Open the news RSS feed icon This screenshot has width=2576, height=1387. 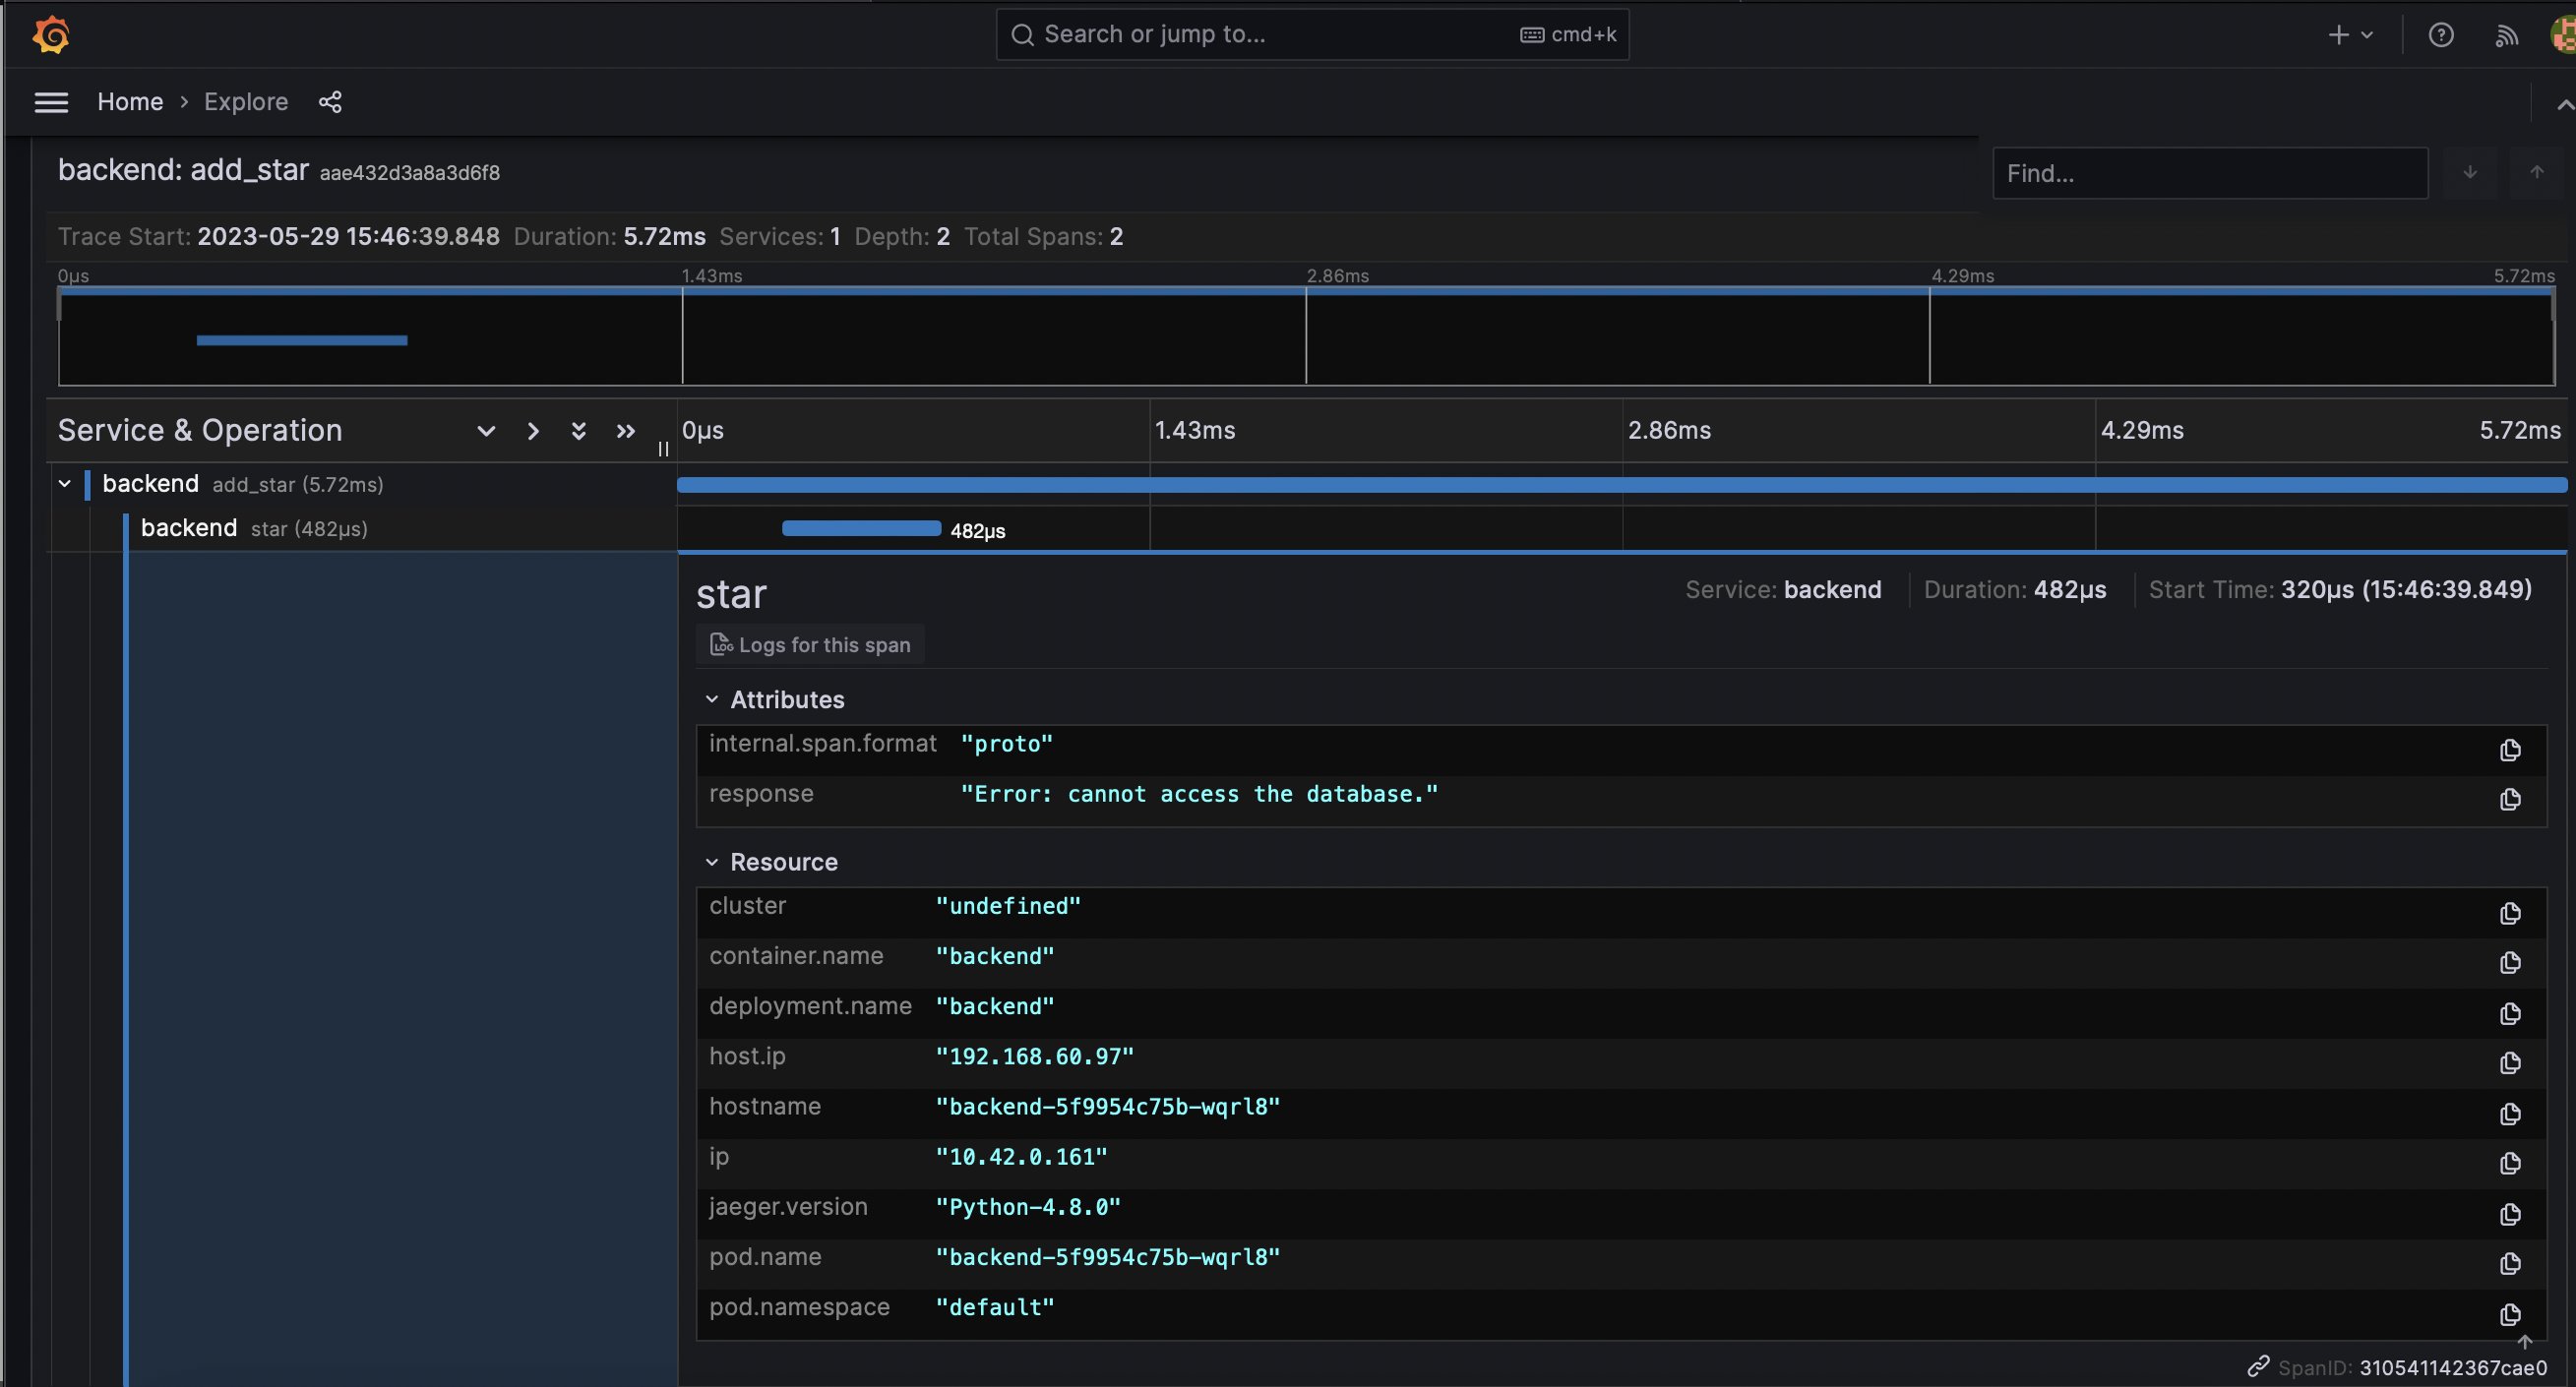[x=2505, y=36]
